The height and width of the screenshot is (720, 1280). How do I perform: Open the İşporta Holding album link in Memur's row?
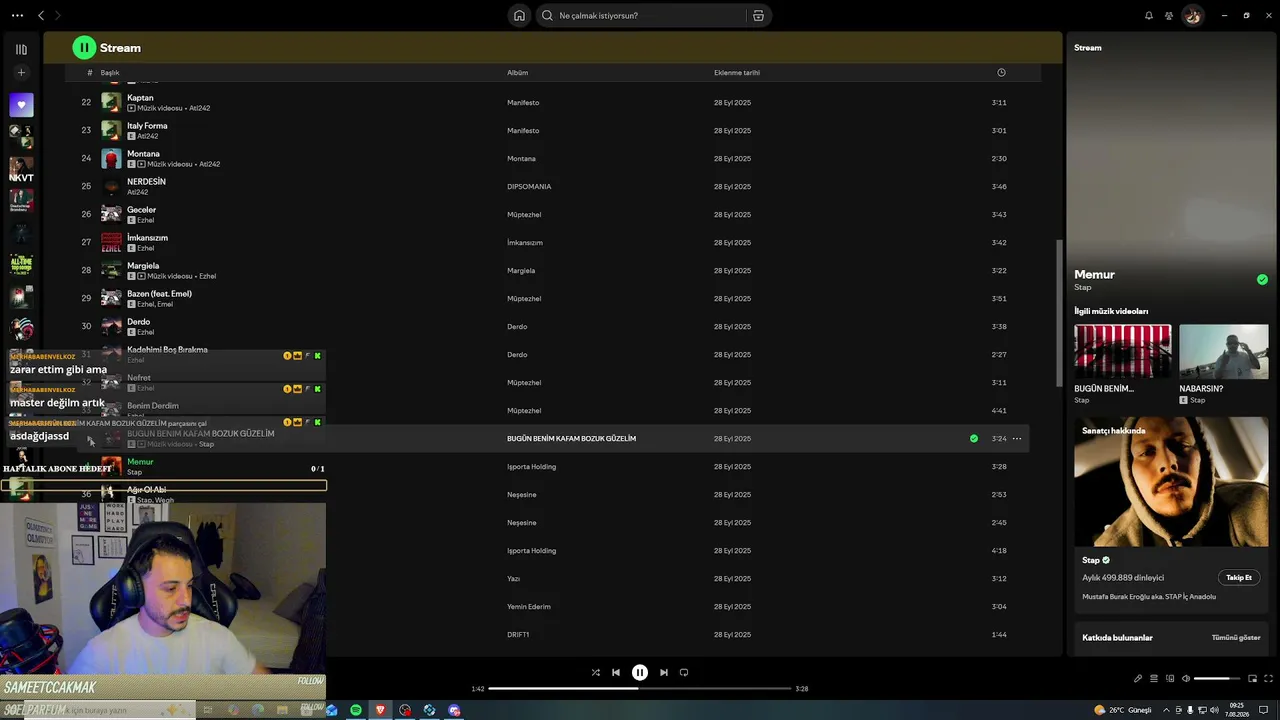(531, 467)
